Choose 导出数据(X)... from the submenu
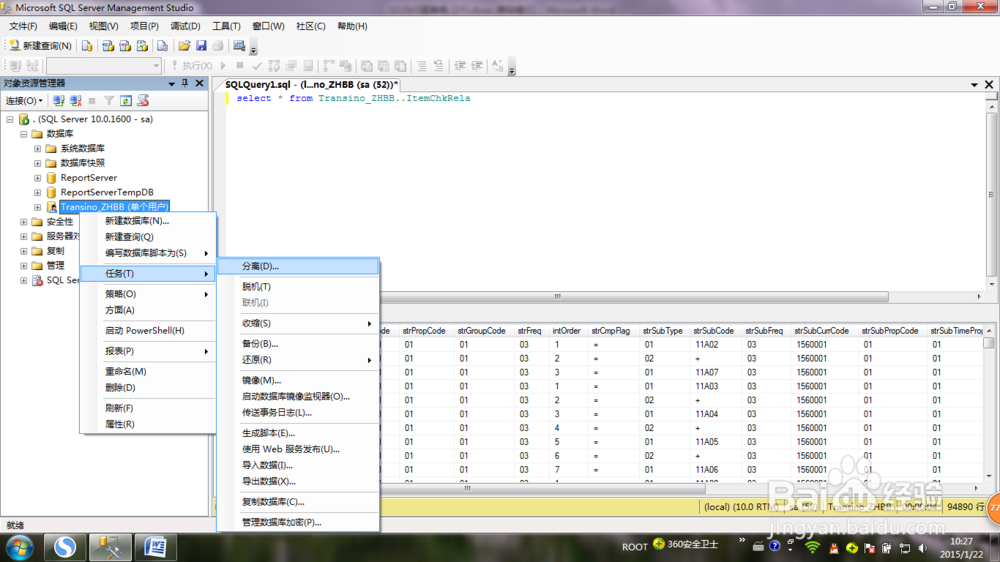 298,481
